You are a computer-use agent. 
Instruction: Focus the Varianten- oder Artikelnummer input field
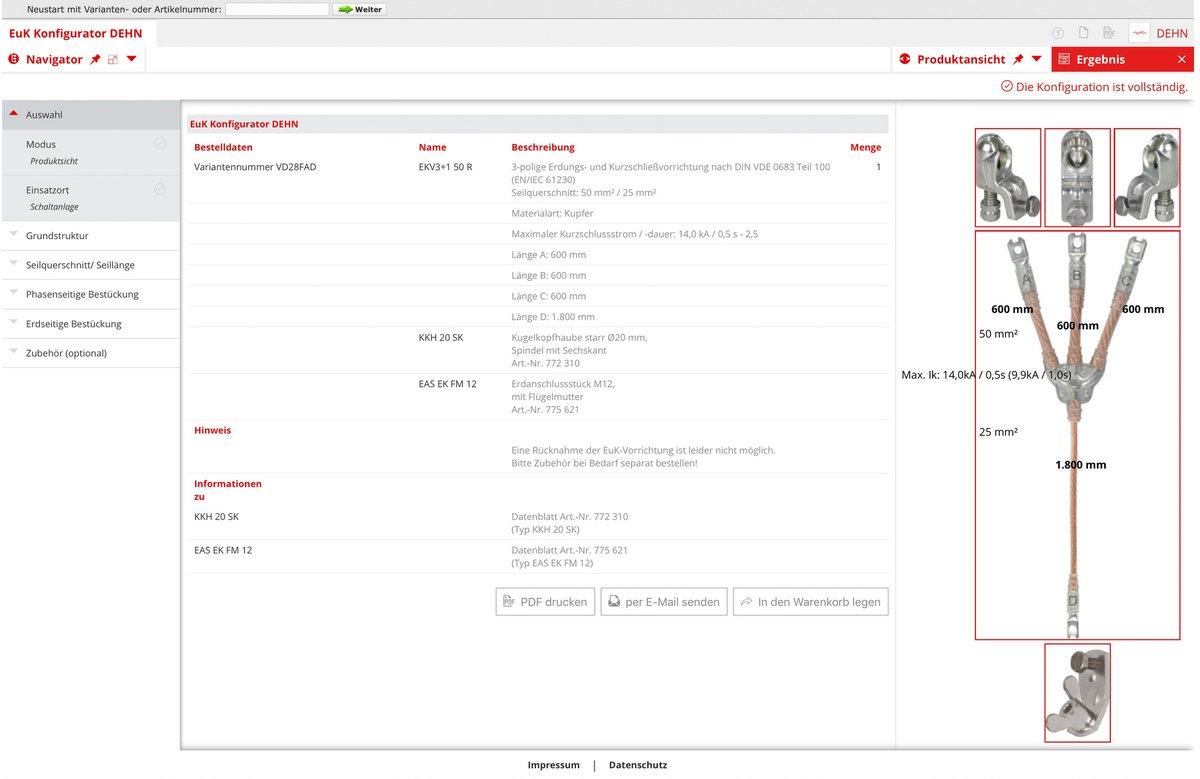point(277,9)
